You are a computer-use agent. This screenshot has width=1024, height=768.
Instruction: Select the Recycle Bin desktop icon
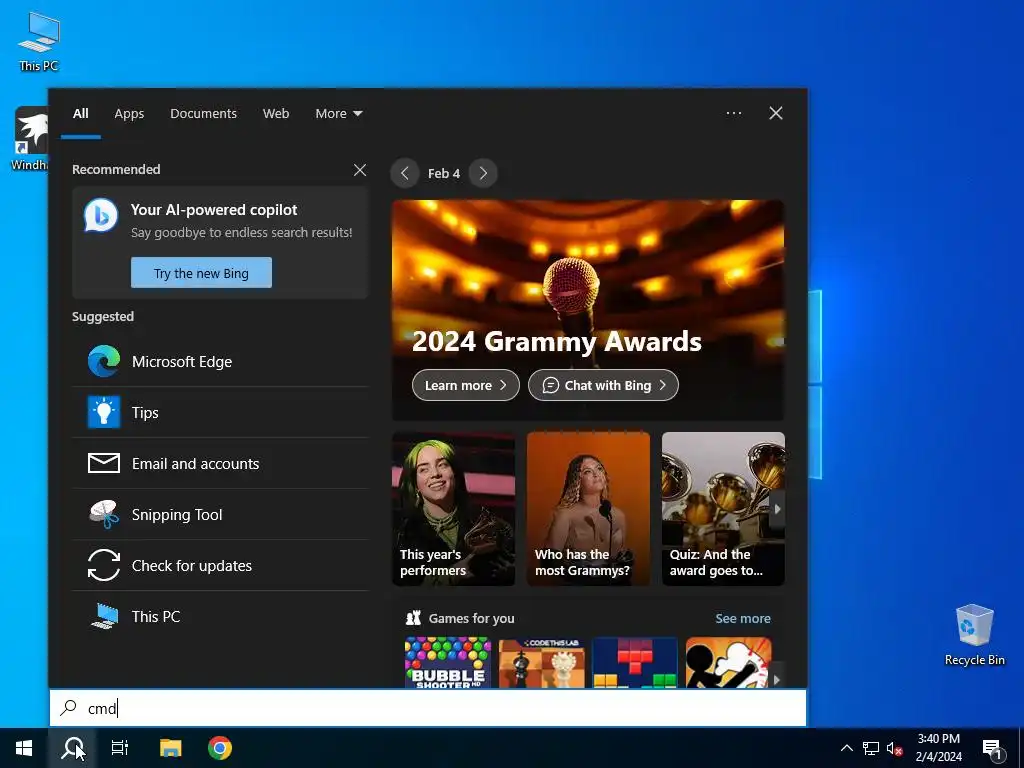pos(974,635)
